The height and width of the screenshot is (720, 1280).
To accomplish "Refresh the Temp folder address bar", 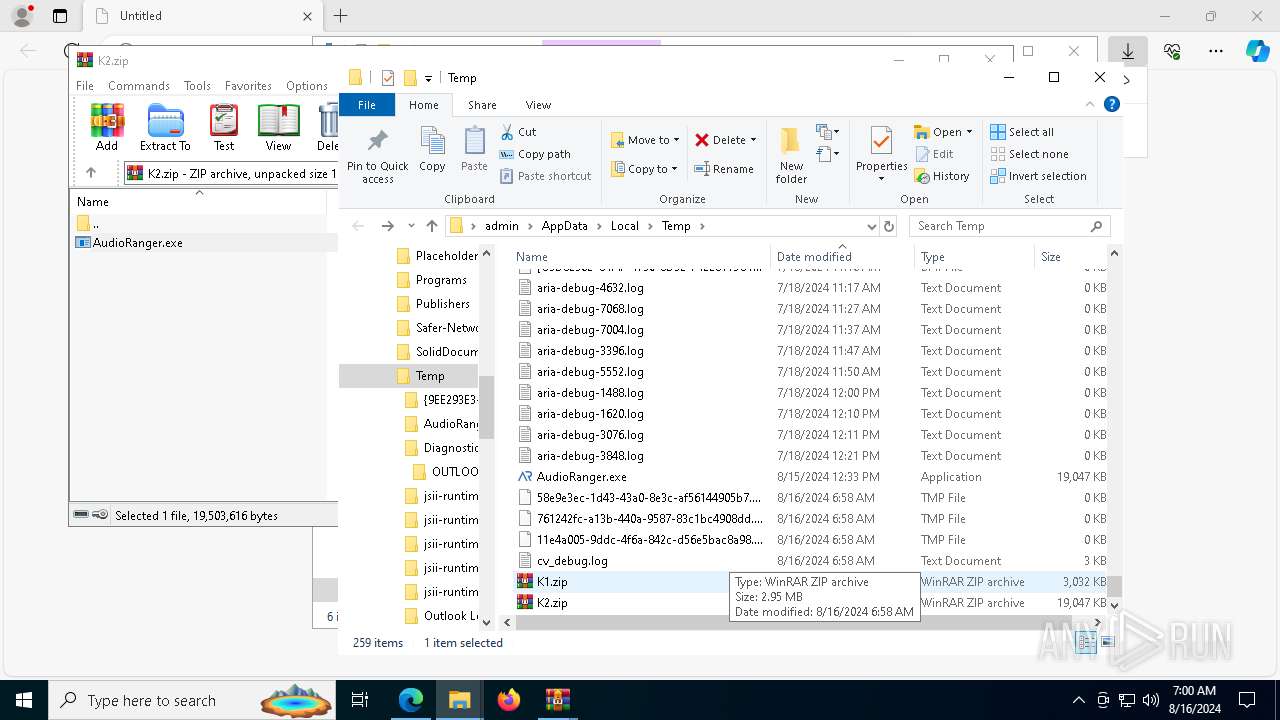I will (889, 226).
